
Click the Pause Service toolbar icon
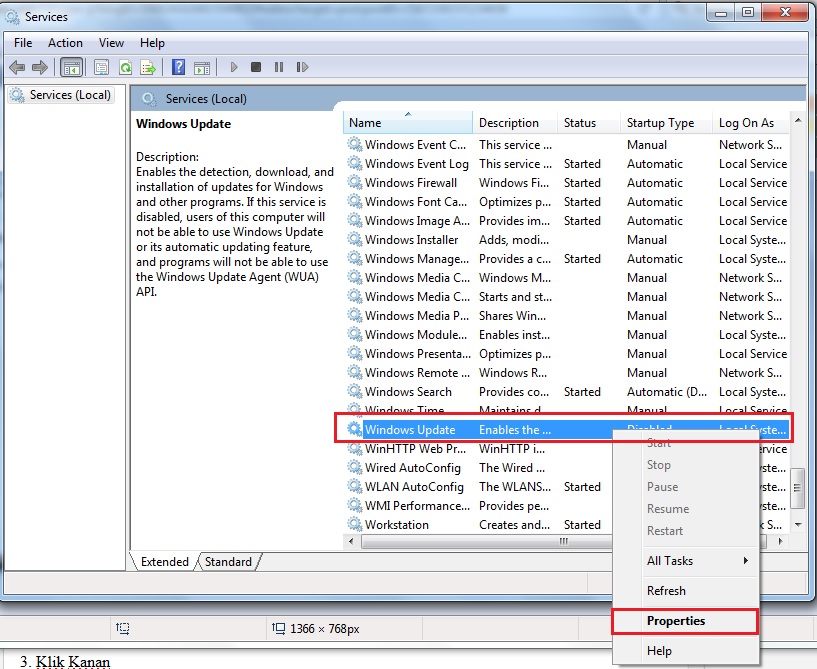coord(279,67)
